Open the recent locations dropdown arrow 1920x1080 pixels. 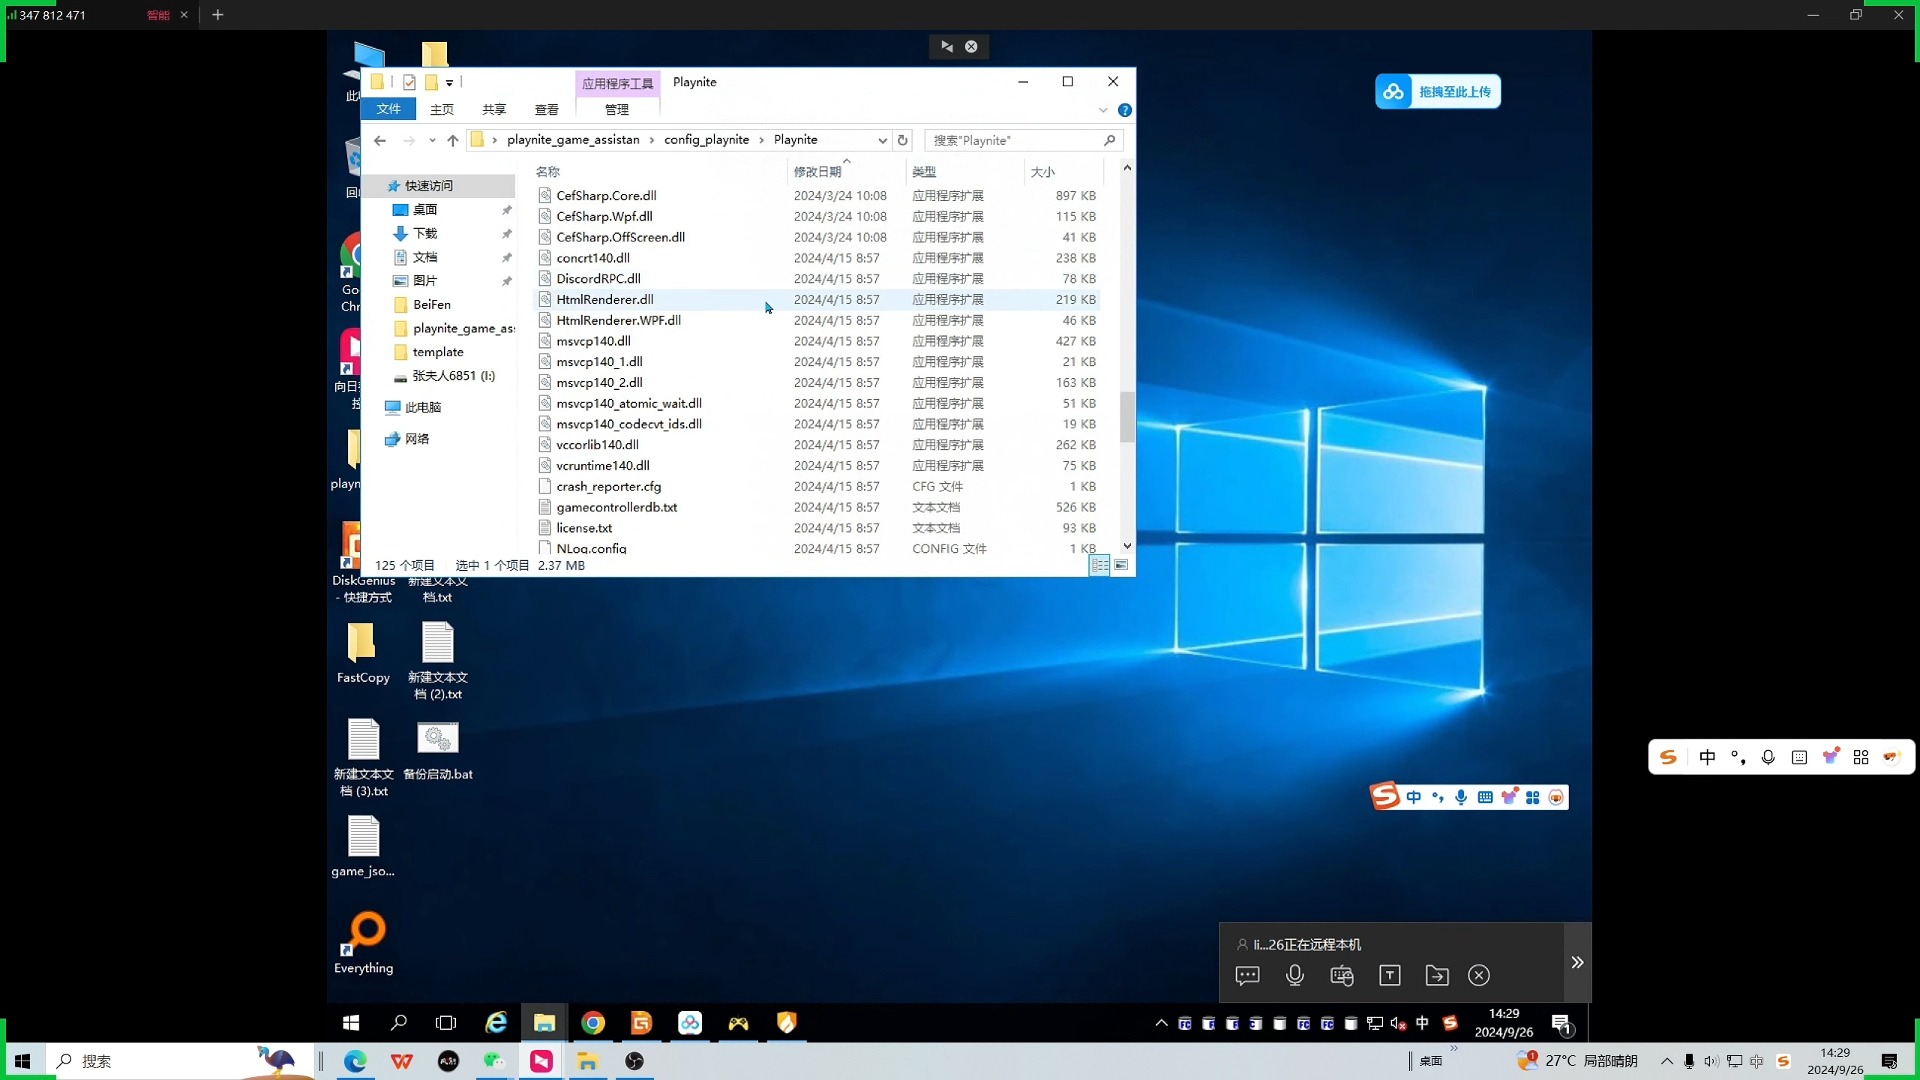coord(432,140)
